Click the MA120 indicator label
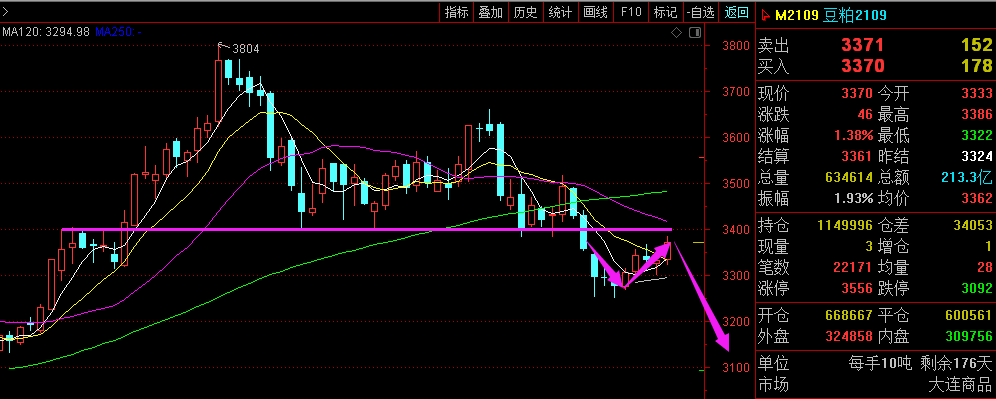This screenshot has height=399, width=996. click(46, 32)
